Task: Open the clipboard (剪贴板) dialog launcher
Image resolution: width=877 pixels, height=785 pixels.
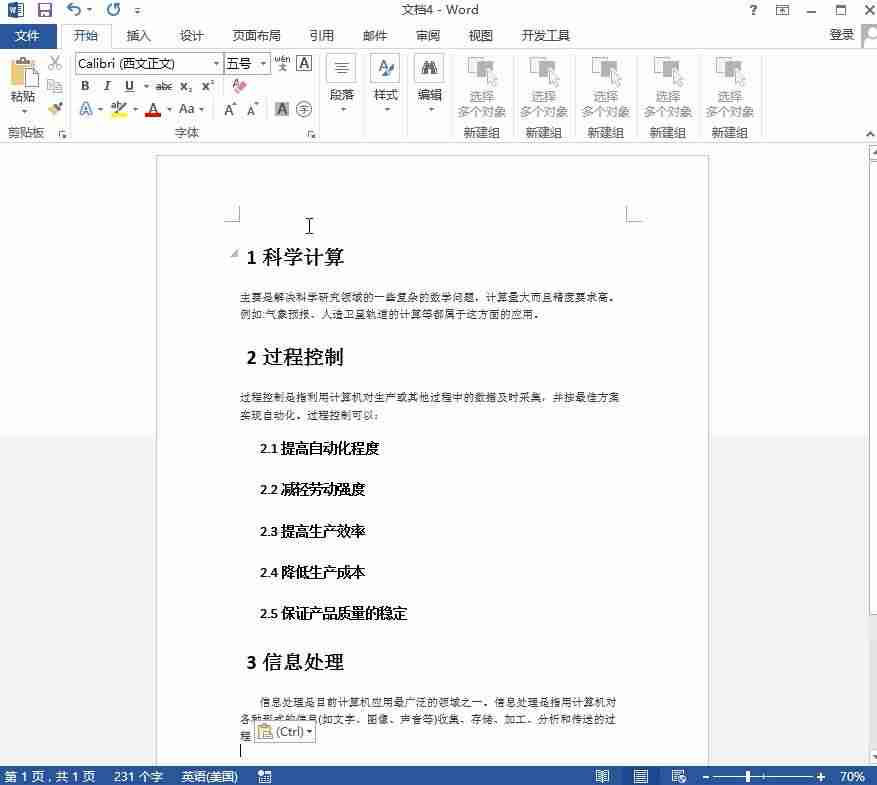Action: 62,134
